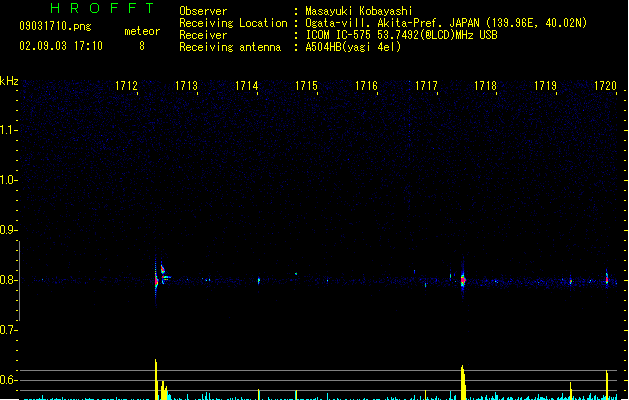Click the 0.6 kHz axis label

(x=8, y=380)
